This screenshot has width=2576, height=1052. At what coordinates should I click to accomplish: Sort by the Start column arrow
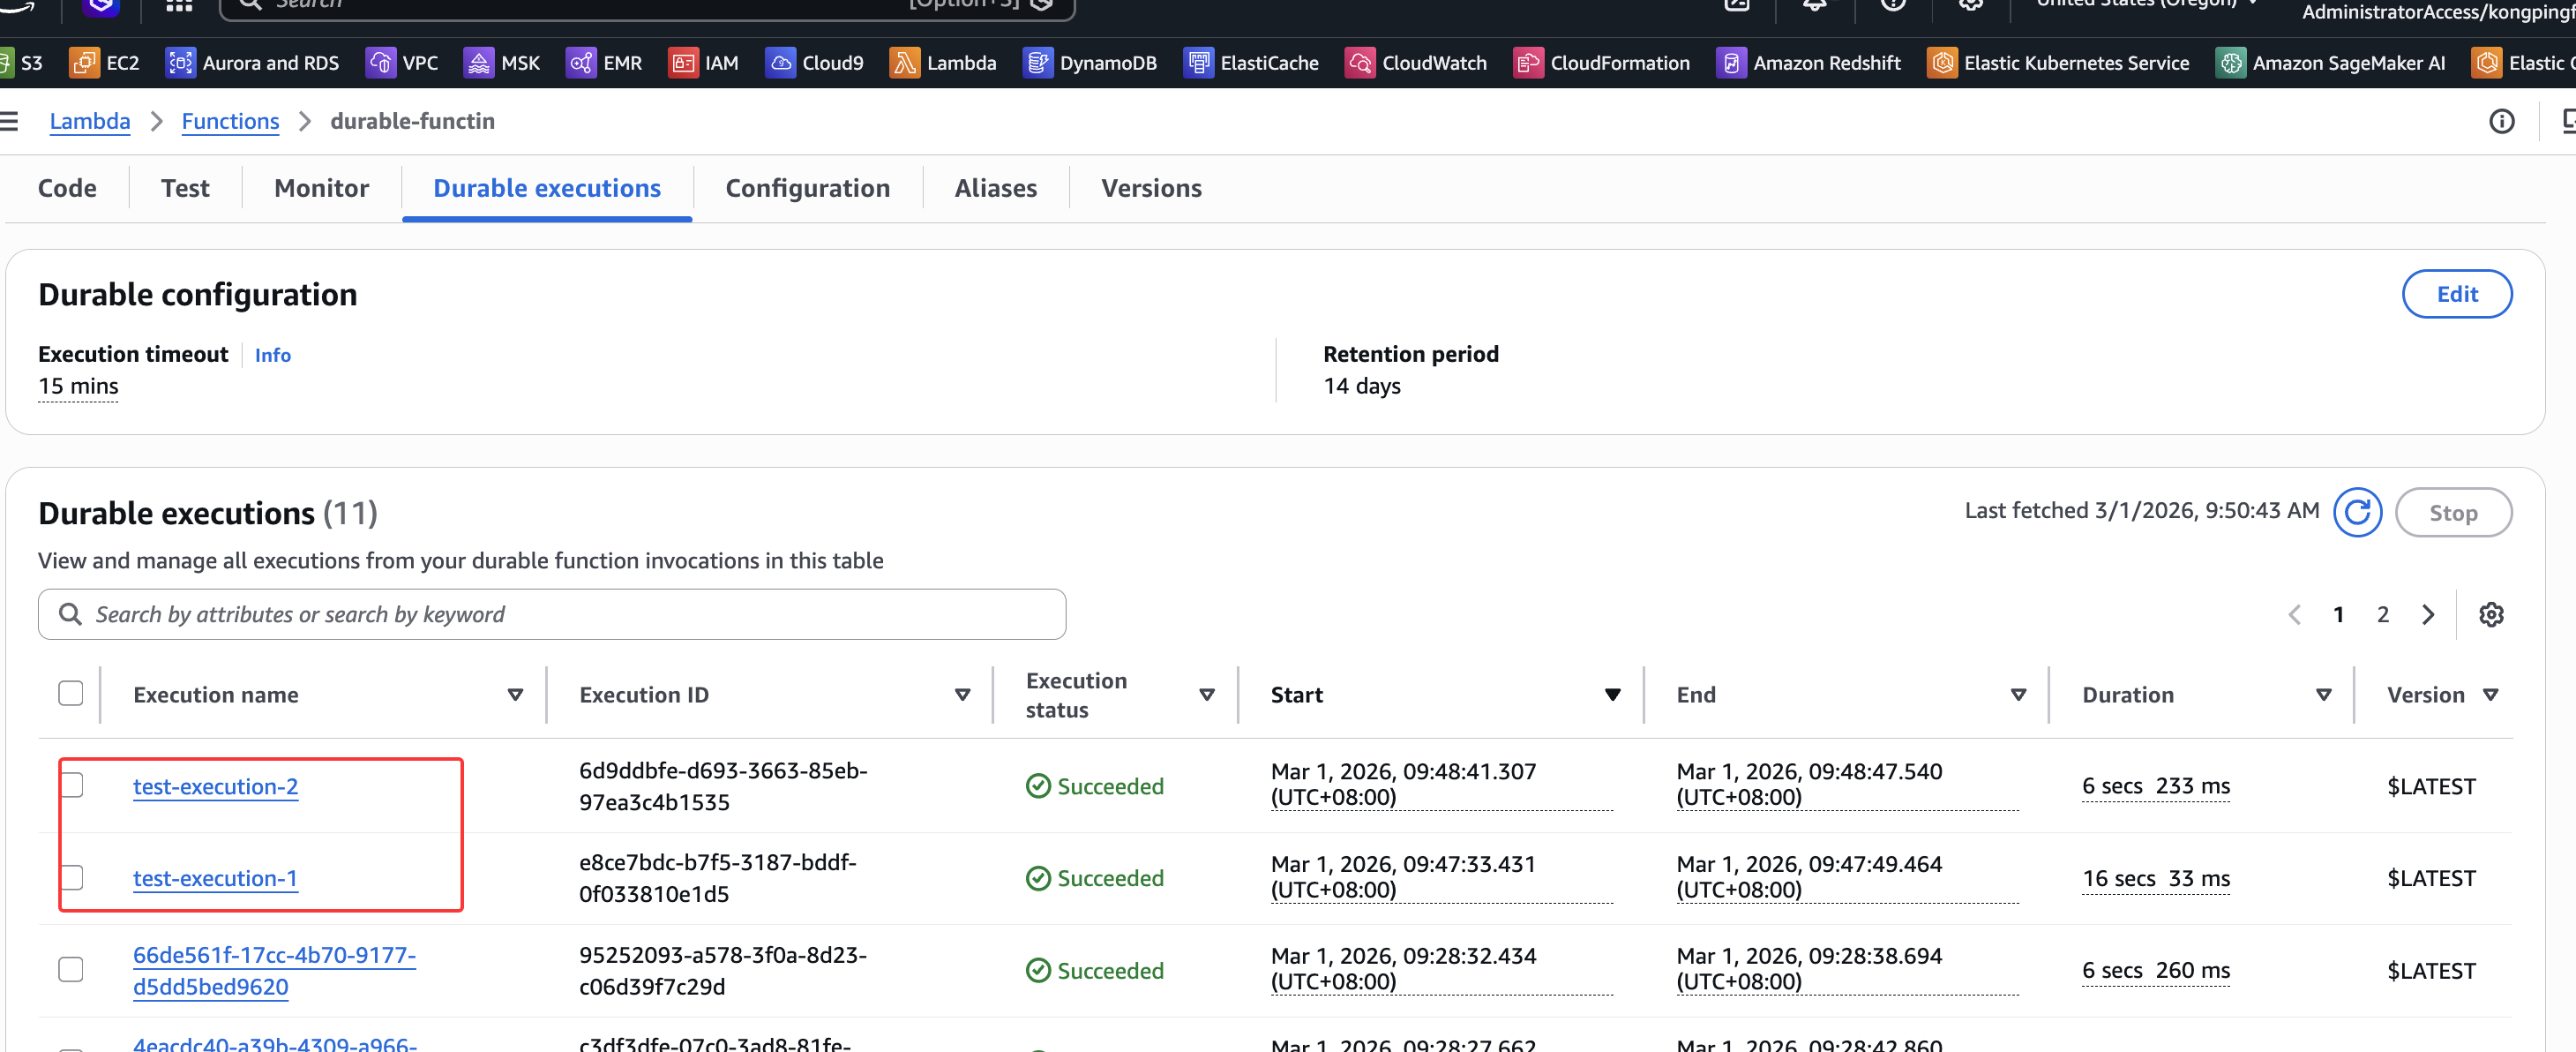click(1611, 694)
